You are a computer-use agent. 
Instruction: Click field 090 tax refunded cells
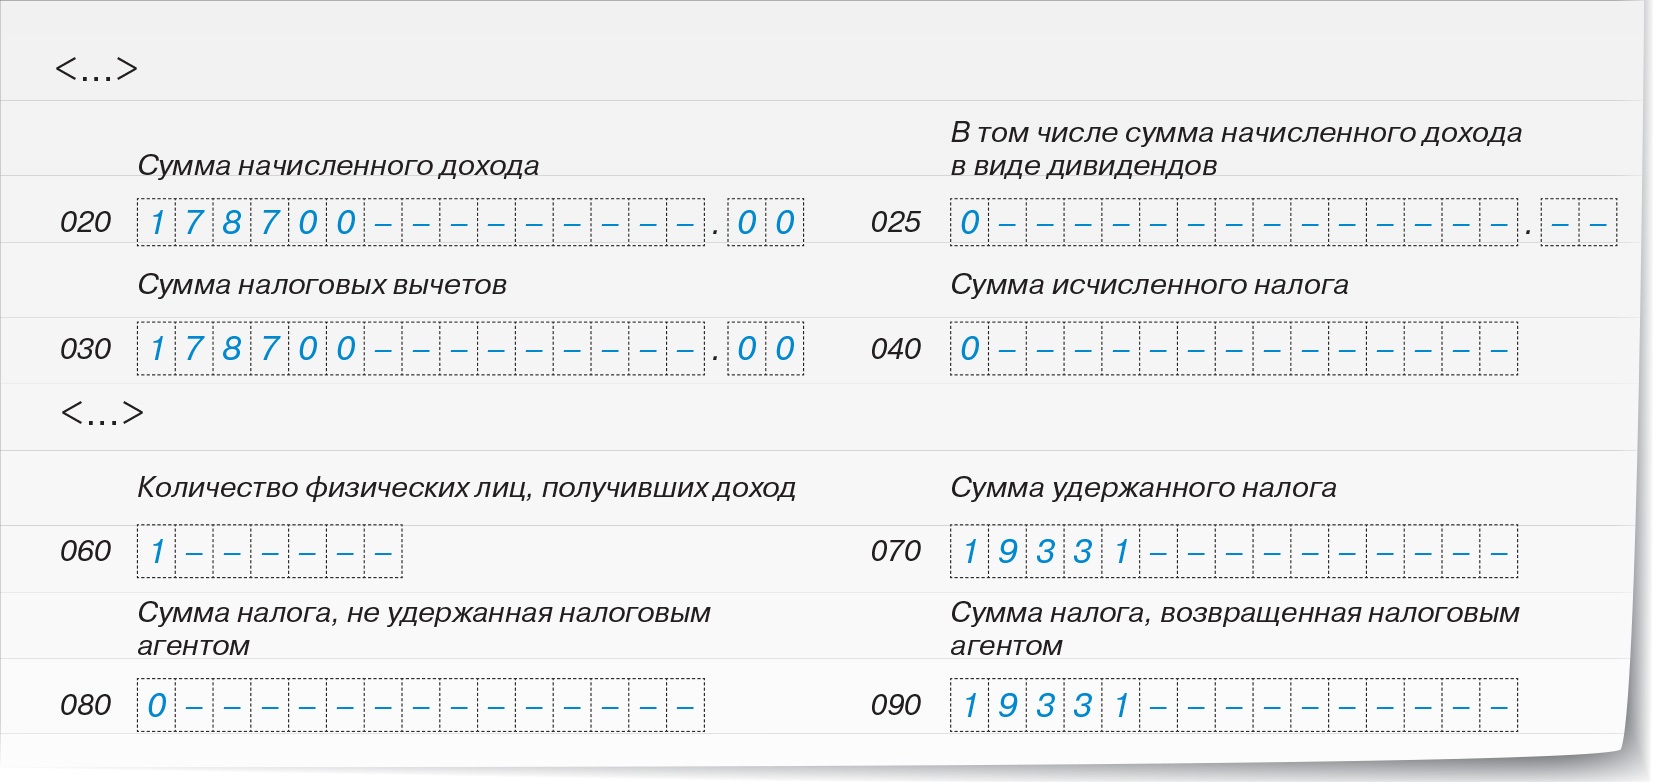1234,705
